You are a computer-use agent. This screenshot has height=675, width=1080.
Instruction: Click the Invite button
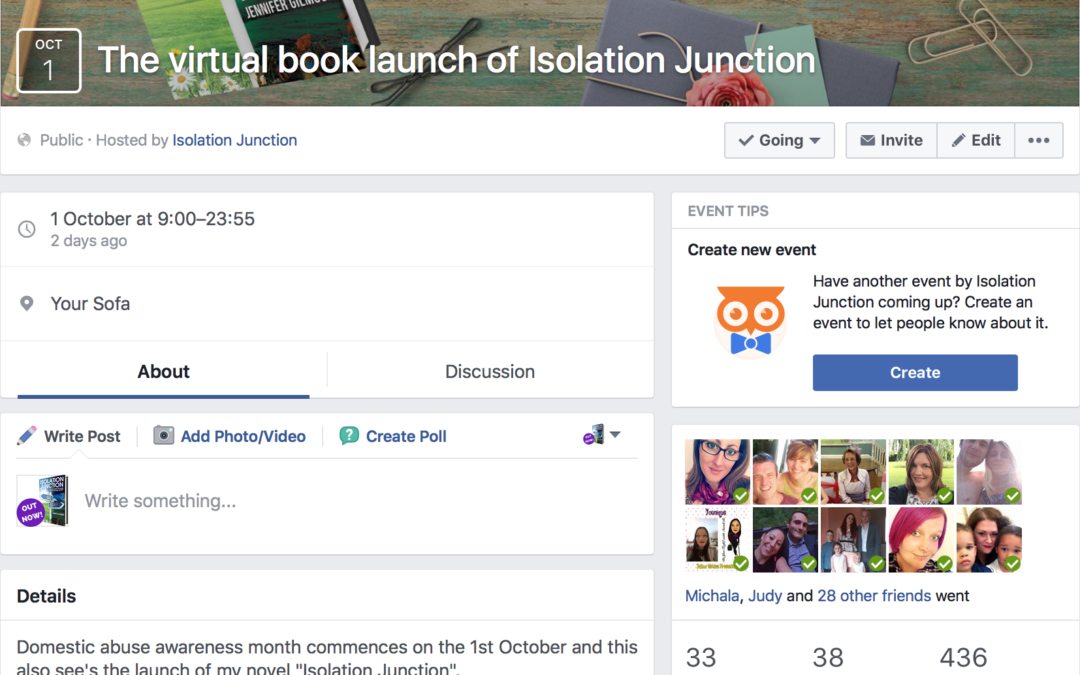[x=891, y=141]
